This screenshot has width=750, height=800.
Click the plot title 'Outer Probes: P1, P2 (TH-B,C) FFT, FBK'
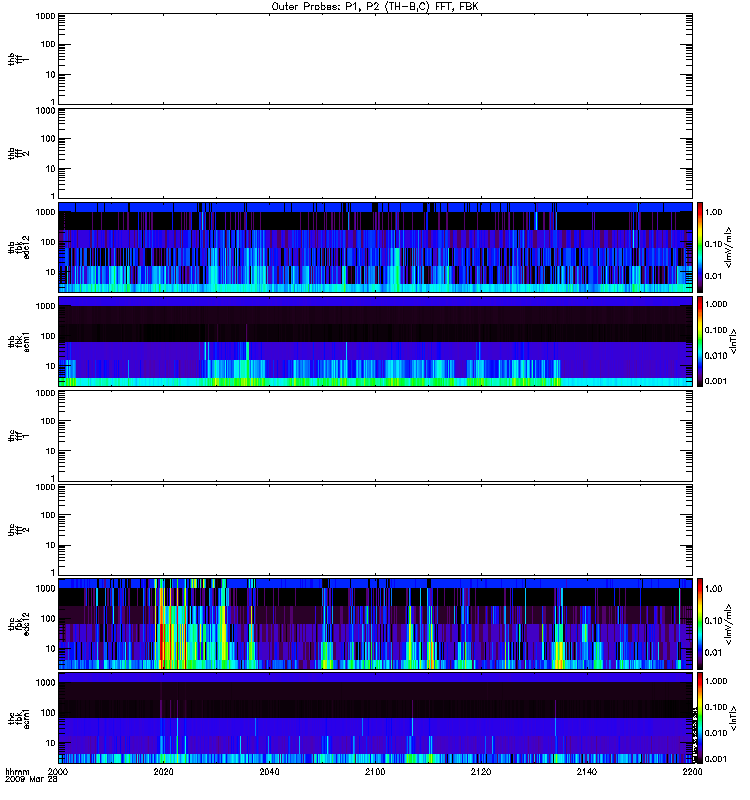(375, 7)
